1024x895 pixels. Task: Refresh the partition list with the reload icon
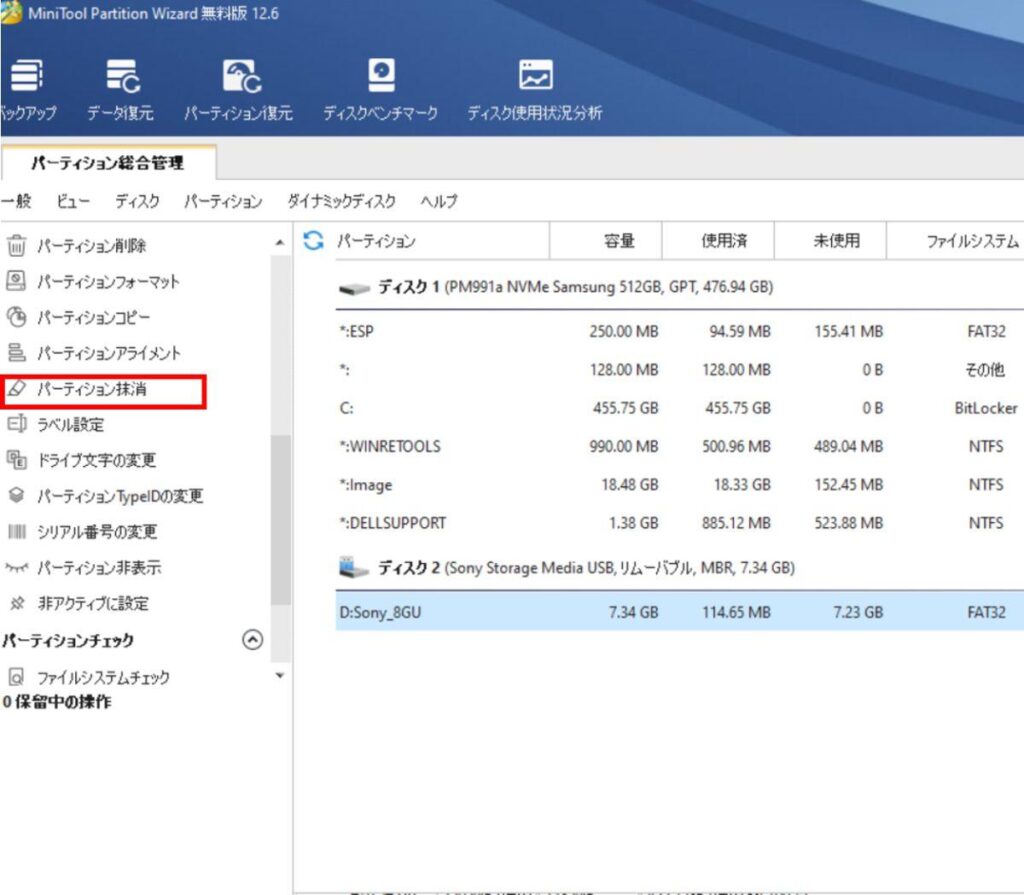click(313, 240)
